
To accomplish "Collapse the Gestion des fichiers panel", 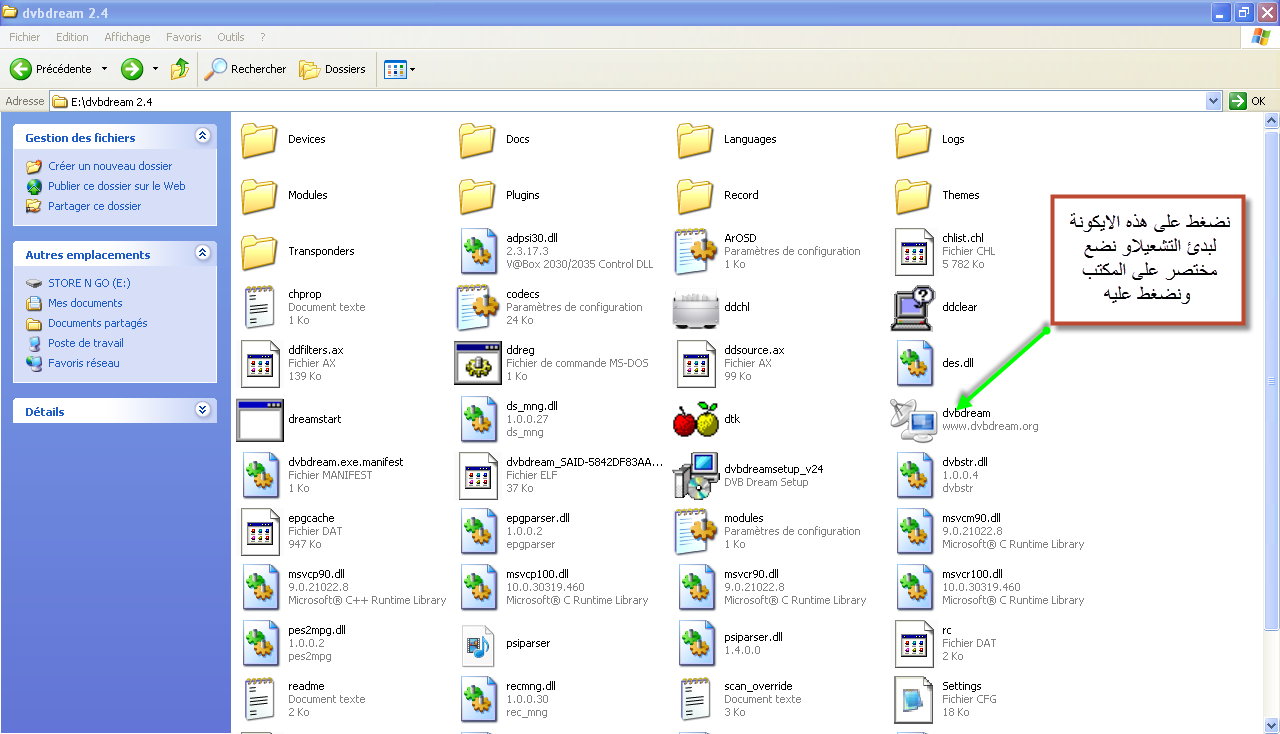I will pos(203,137).
